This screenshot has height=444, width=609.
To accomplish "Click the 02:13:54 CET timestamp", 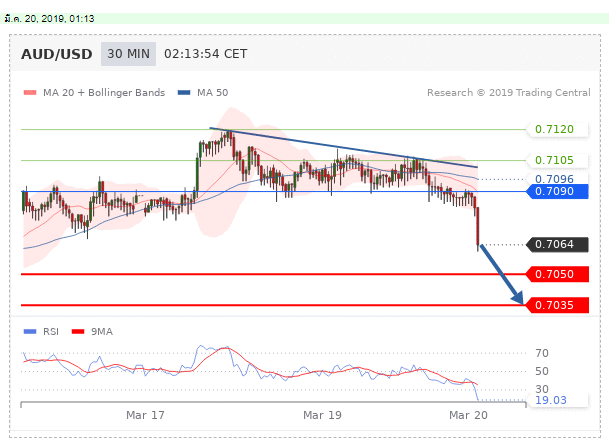I will (x=206, y=54).
